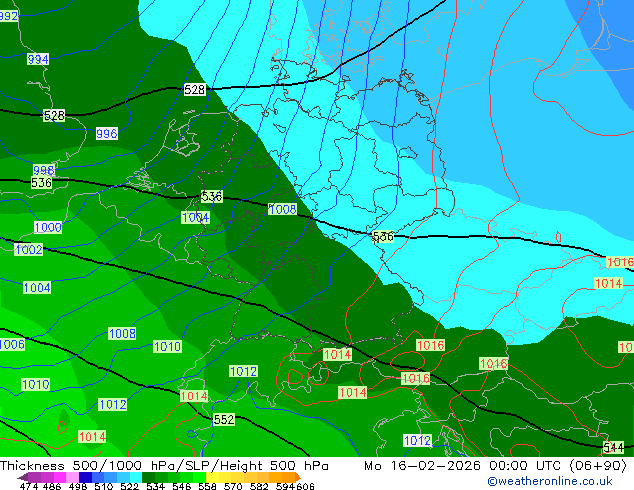Click the 570 value under the legend
The width and height of the screenshot is (634, 490).
233,486
